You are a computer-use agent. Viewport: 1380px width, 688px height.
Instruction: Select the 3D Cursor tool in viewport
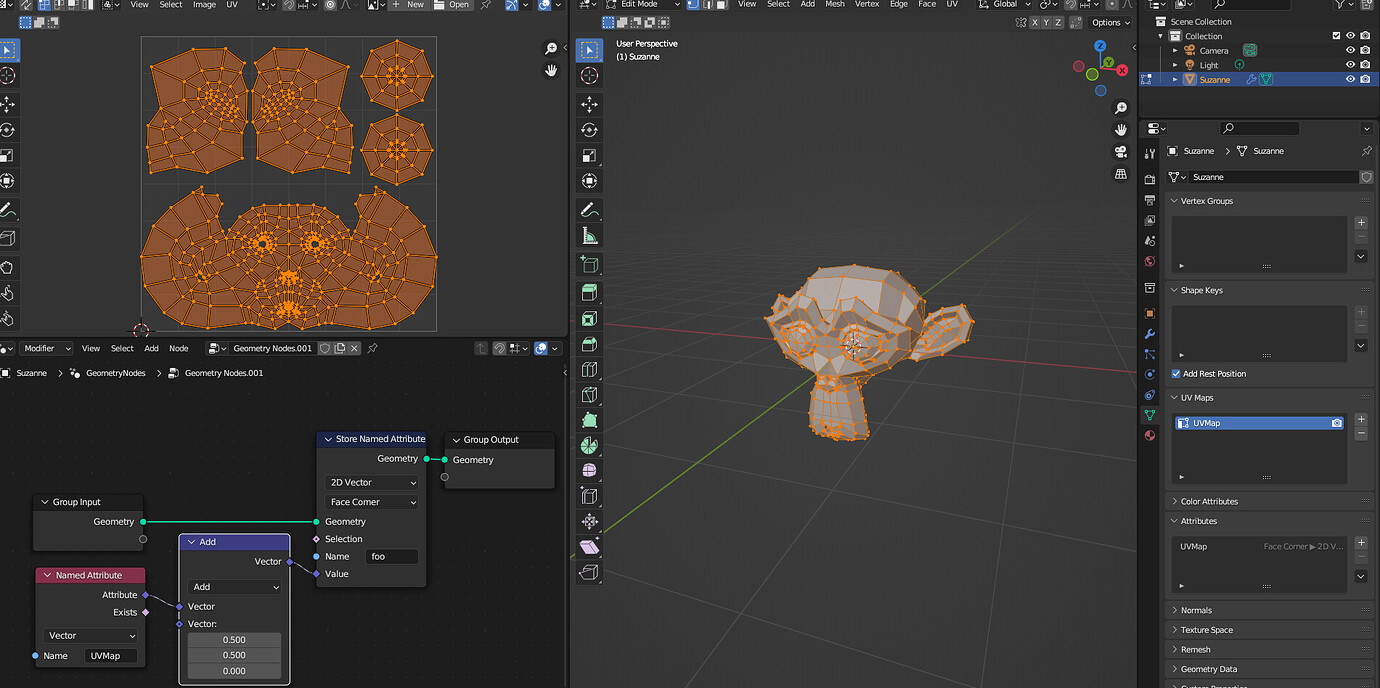point(589,76)
